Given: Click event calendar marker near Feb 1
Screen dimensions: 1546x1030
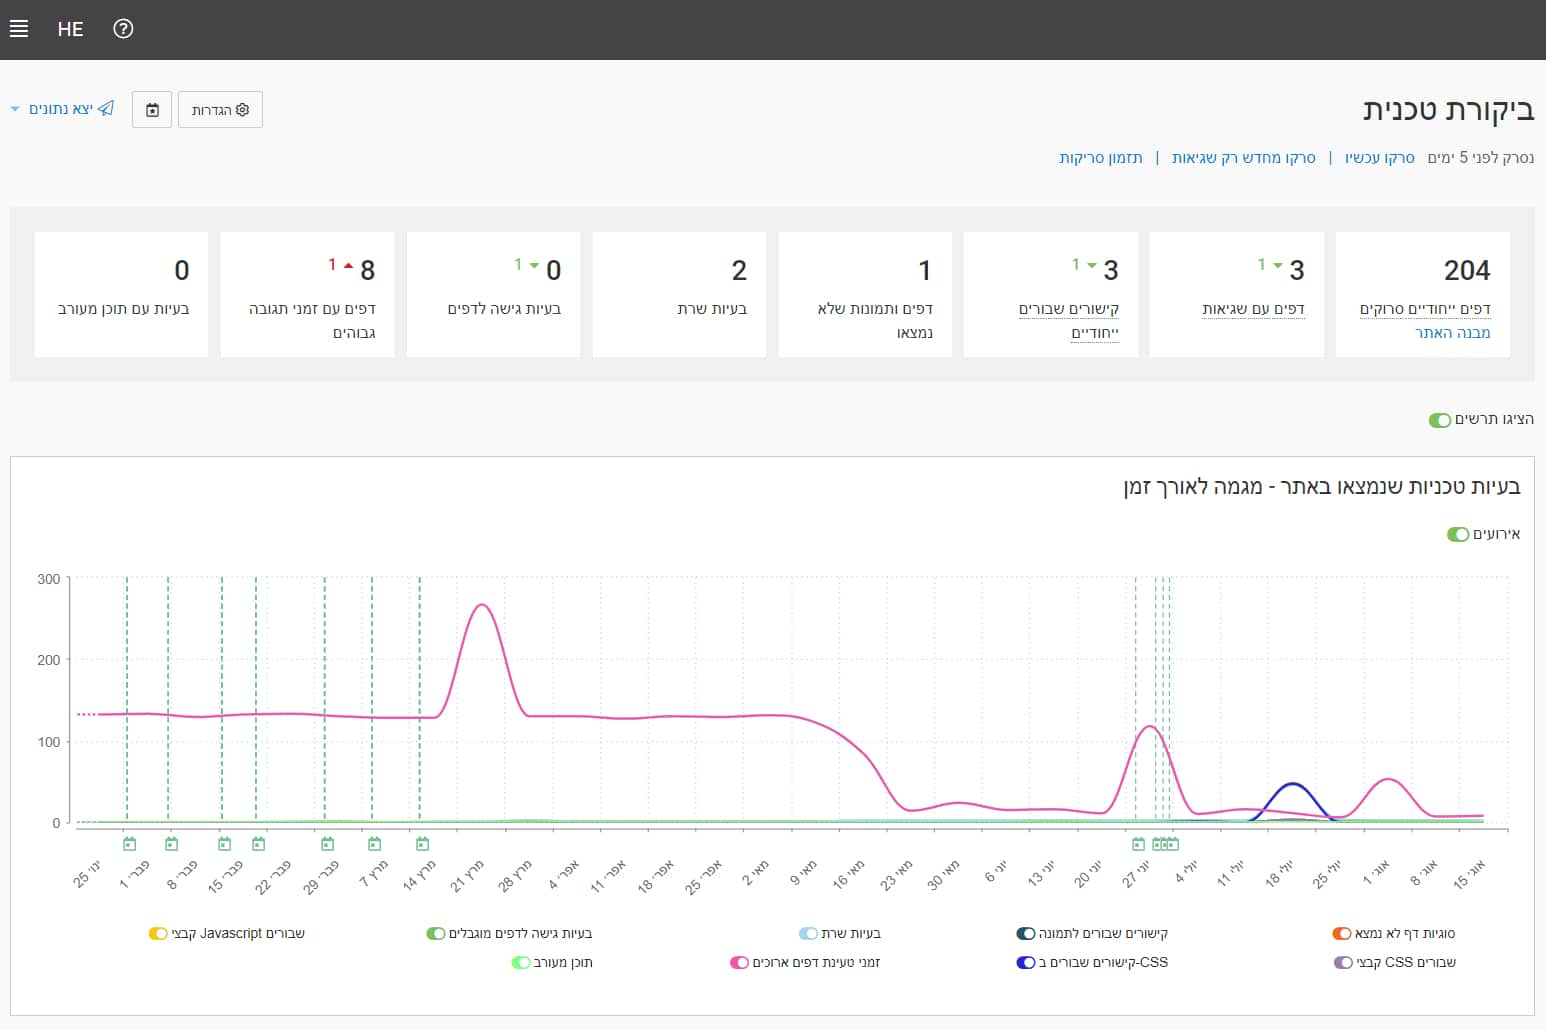Looking at the screenshot, I should 129,844.
